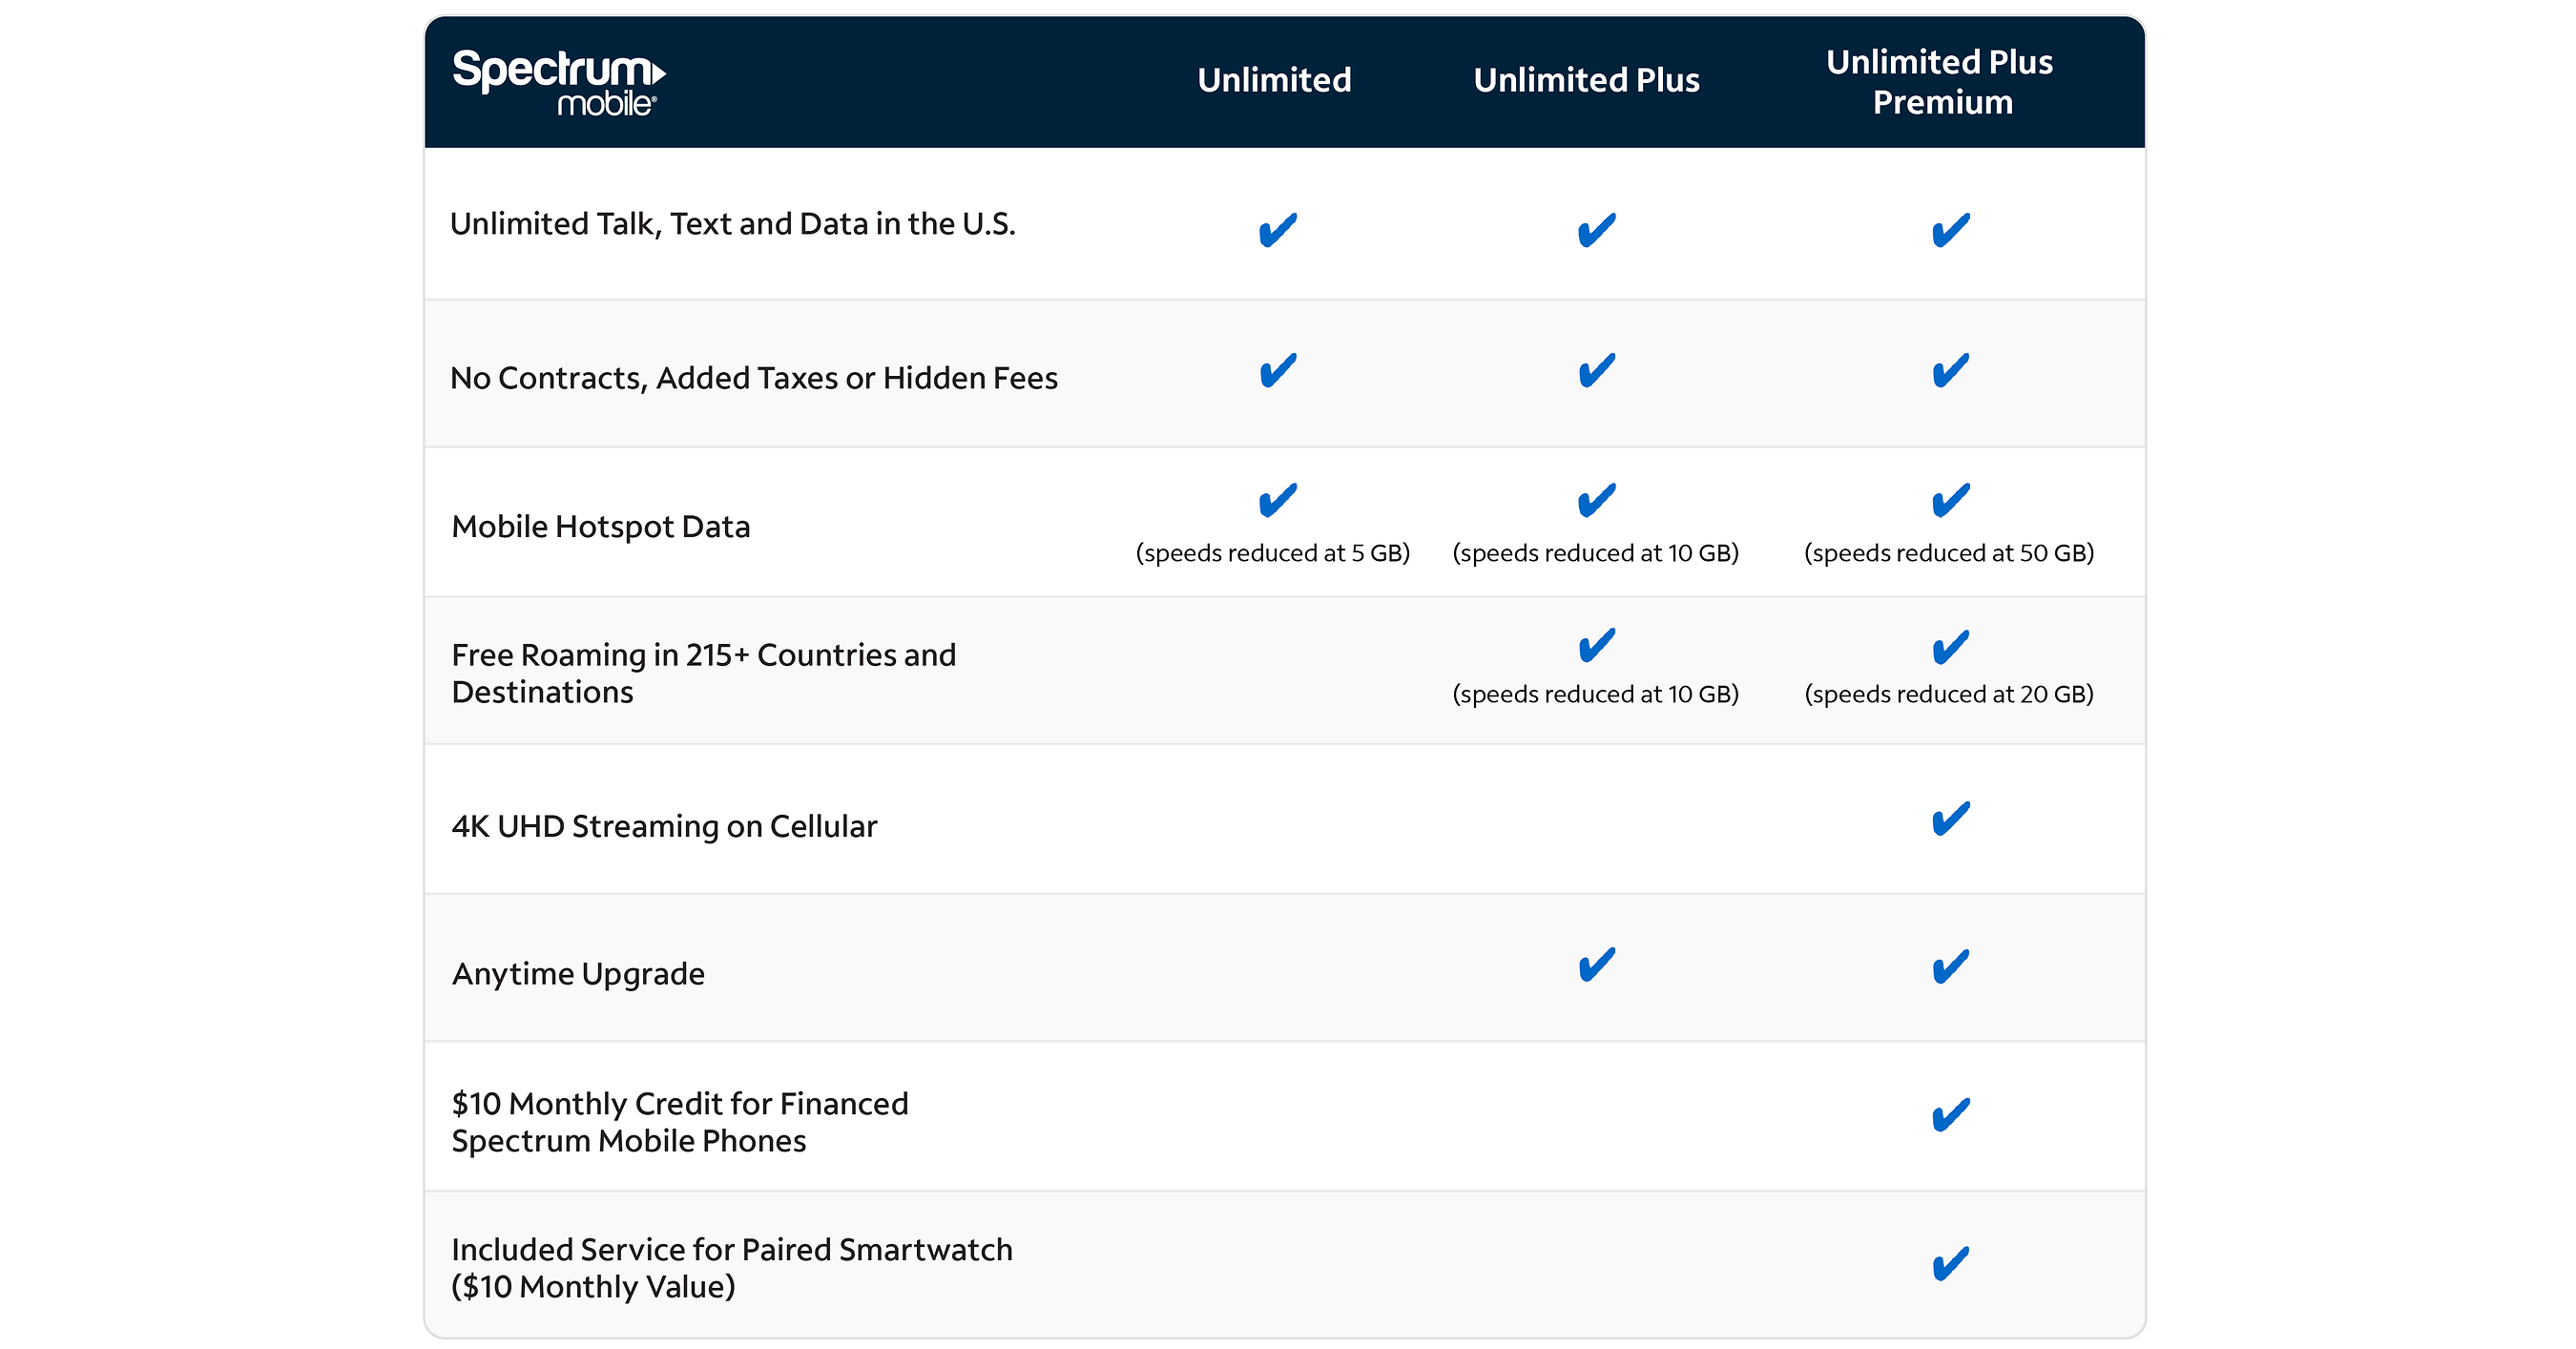Click Unlimited checkmark for Mobile Hotspot Data
Viewport: 2576px width, 1349px height.
pos(1277,500)
